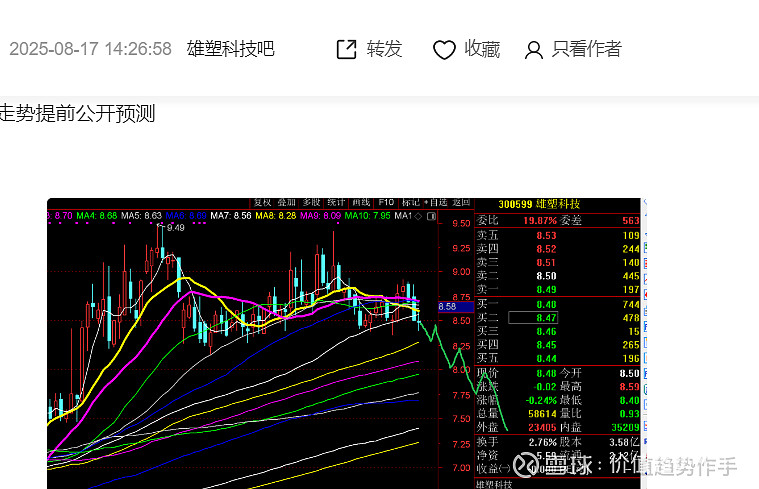The image size is (759, 489).
Task: Click 画线 in the chart toolbar
Action: [361, 202]
